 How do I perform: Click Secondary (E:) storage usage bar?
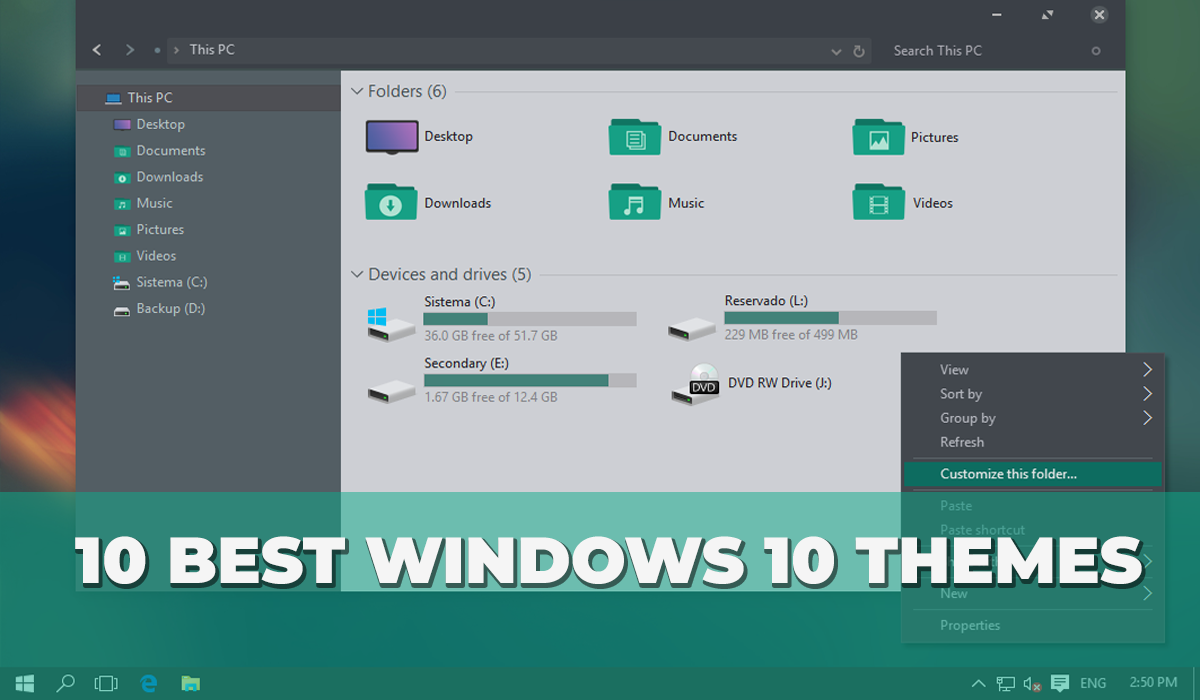click(x=530, y=381)
